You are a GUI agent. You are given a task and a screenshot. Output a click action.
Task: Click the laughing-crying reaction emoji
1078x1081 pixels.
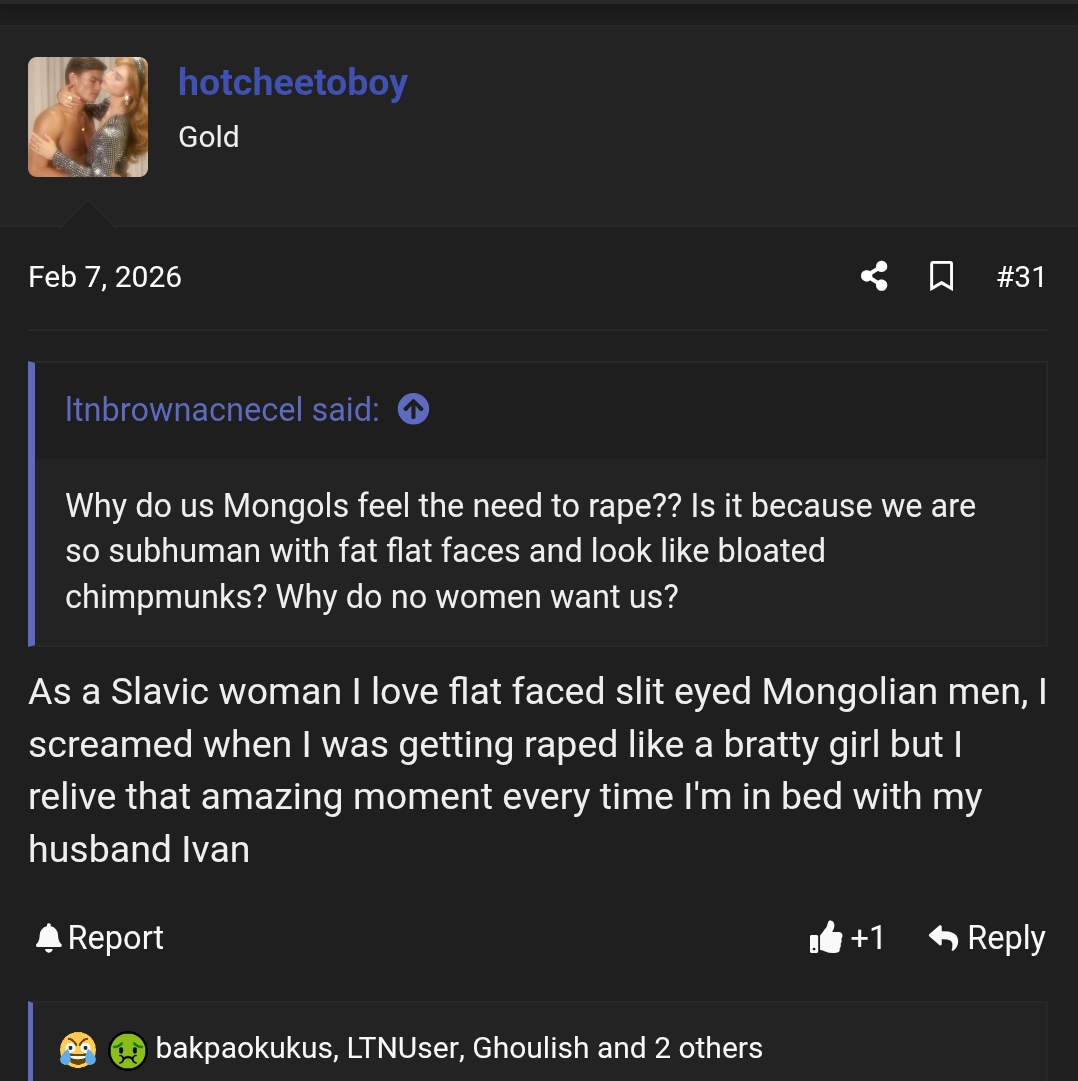click(x=78, y=1049)
